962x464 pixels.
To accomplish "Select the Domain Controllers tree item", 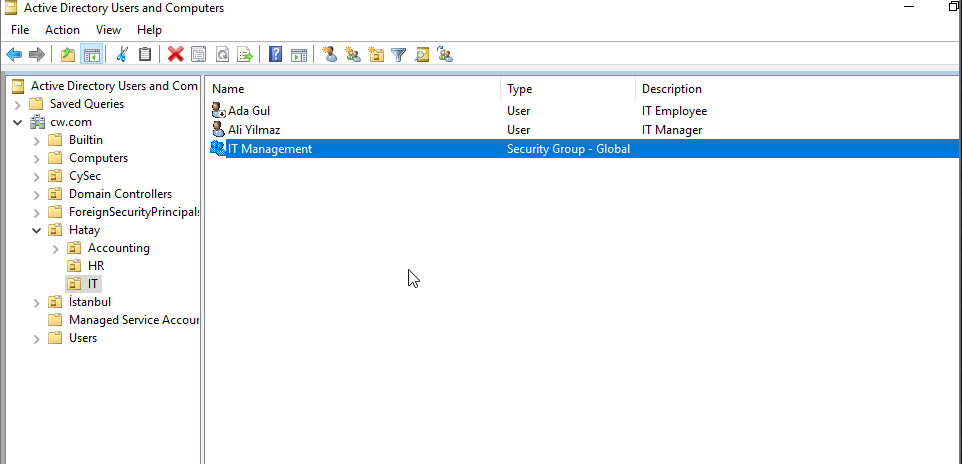I will coord(120,194).
